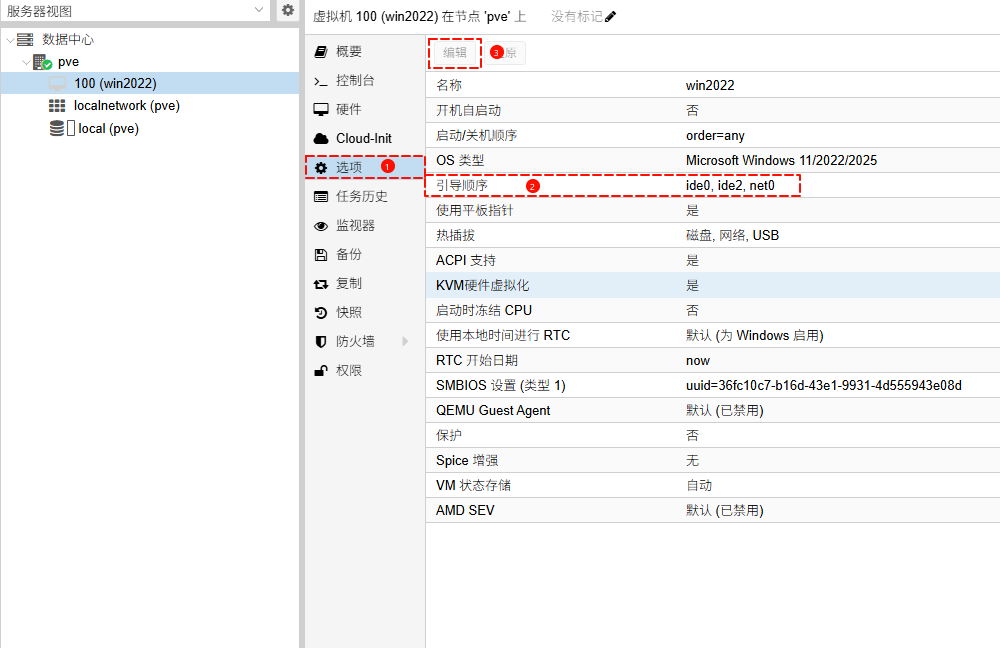1000x648 pixels.
Task: Open the 硬件 hardware panel
Action: coord(348,109)
